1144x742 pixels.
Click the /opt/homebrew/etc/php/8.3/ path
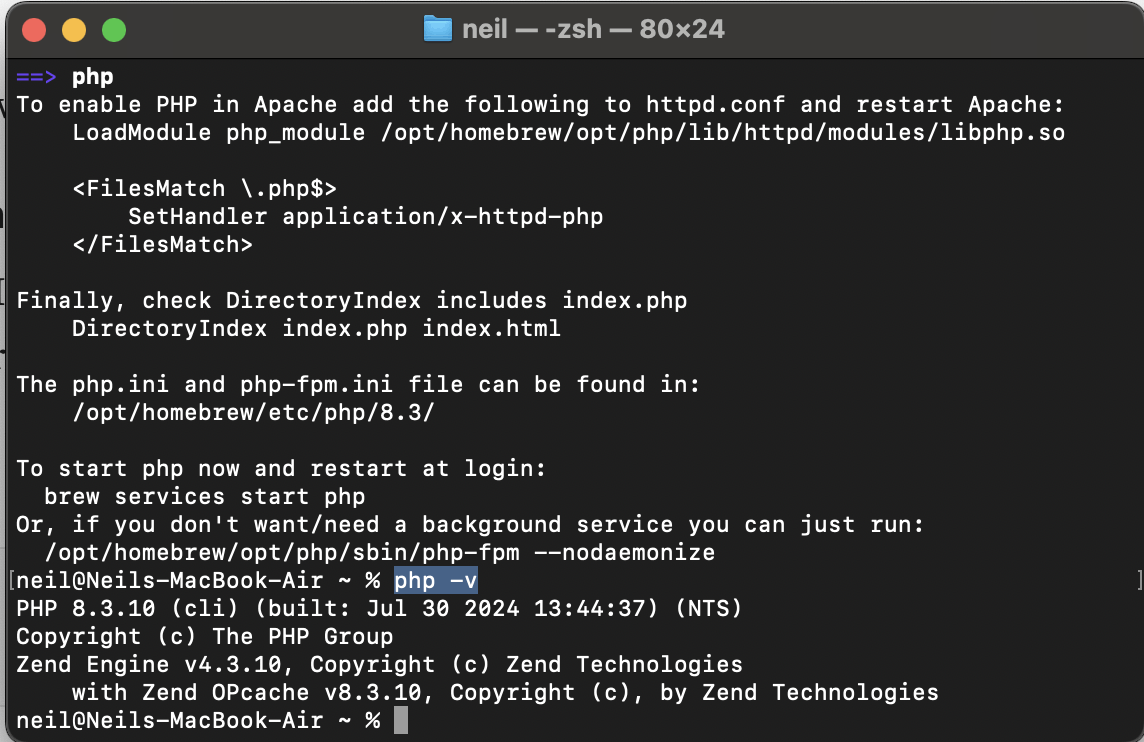pyautogui.click(x=253, y=413)
